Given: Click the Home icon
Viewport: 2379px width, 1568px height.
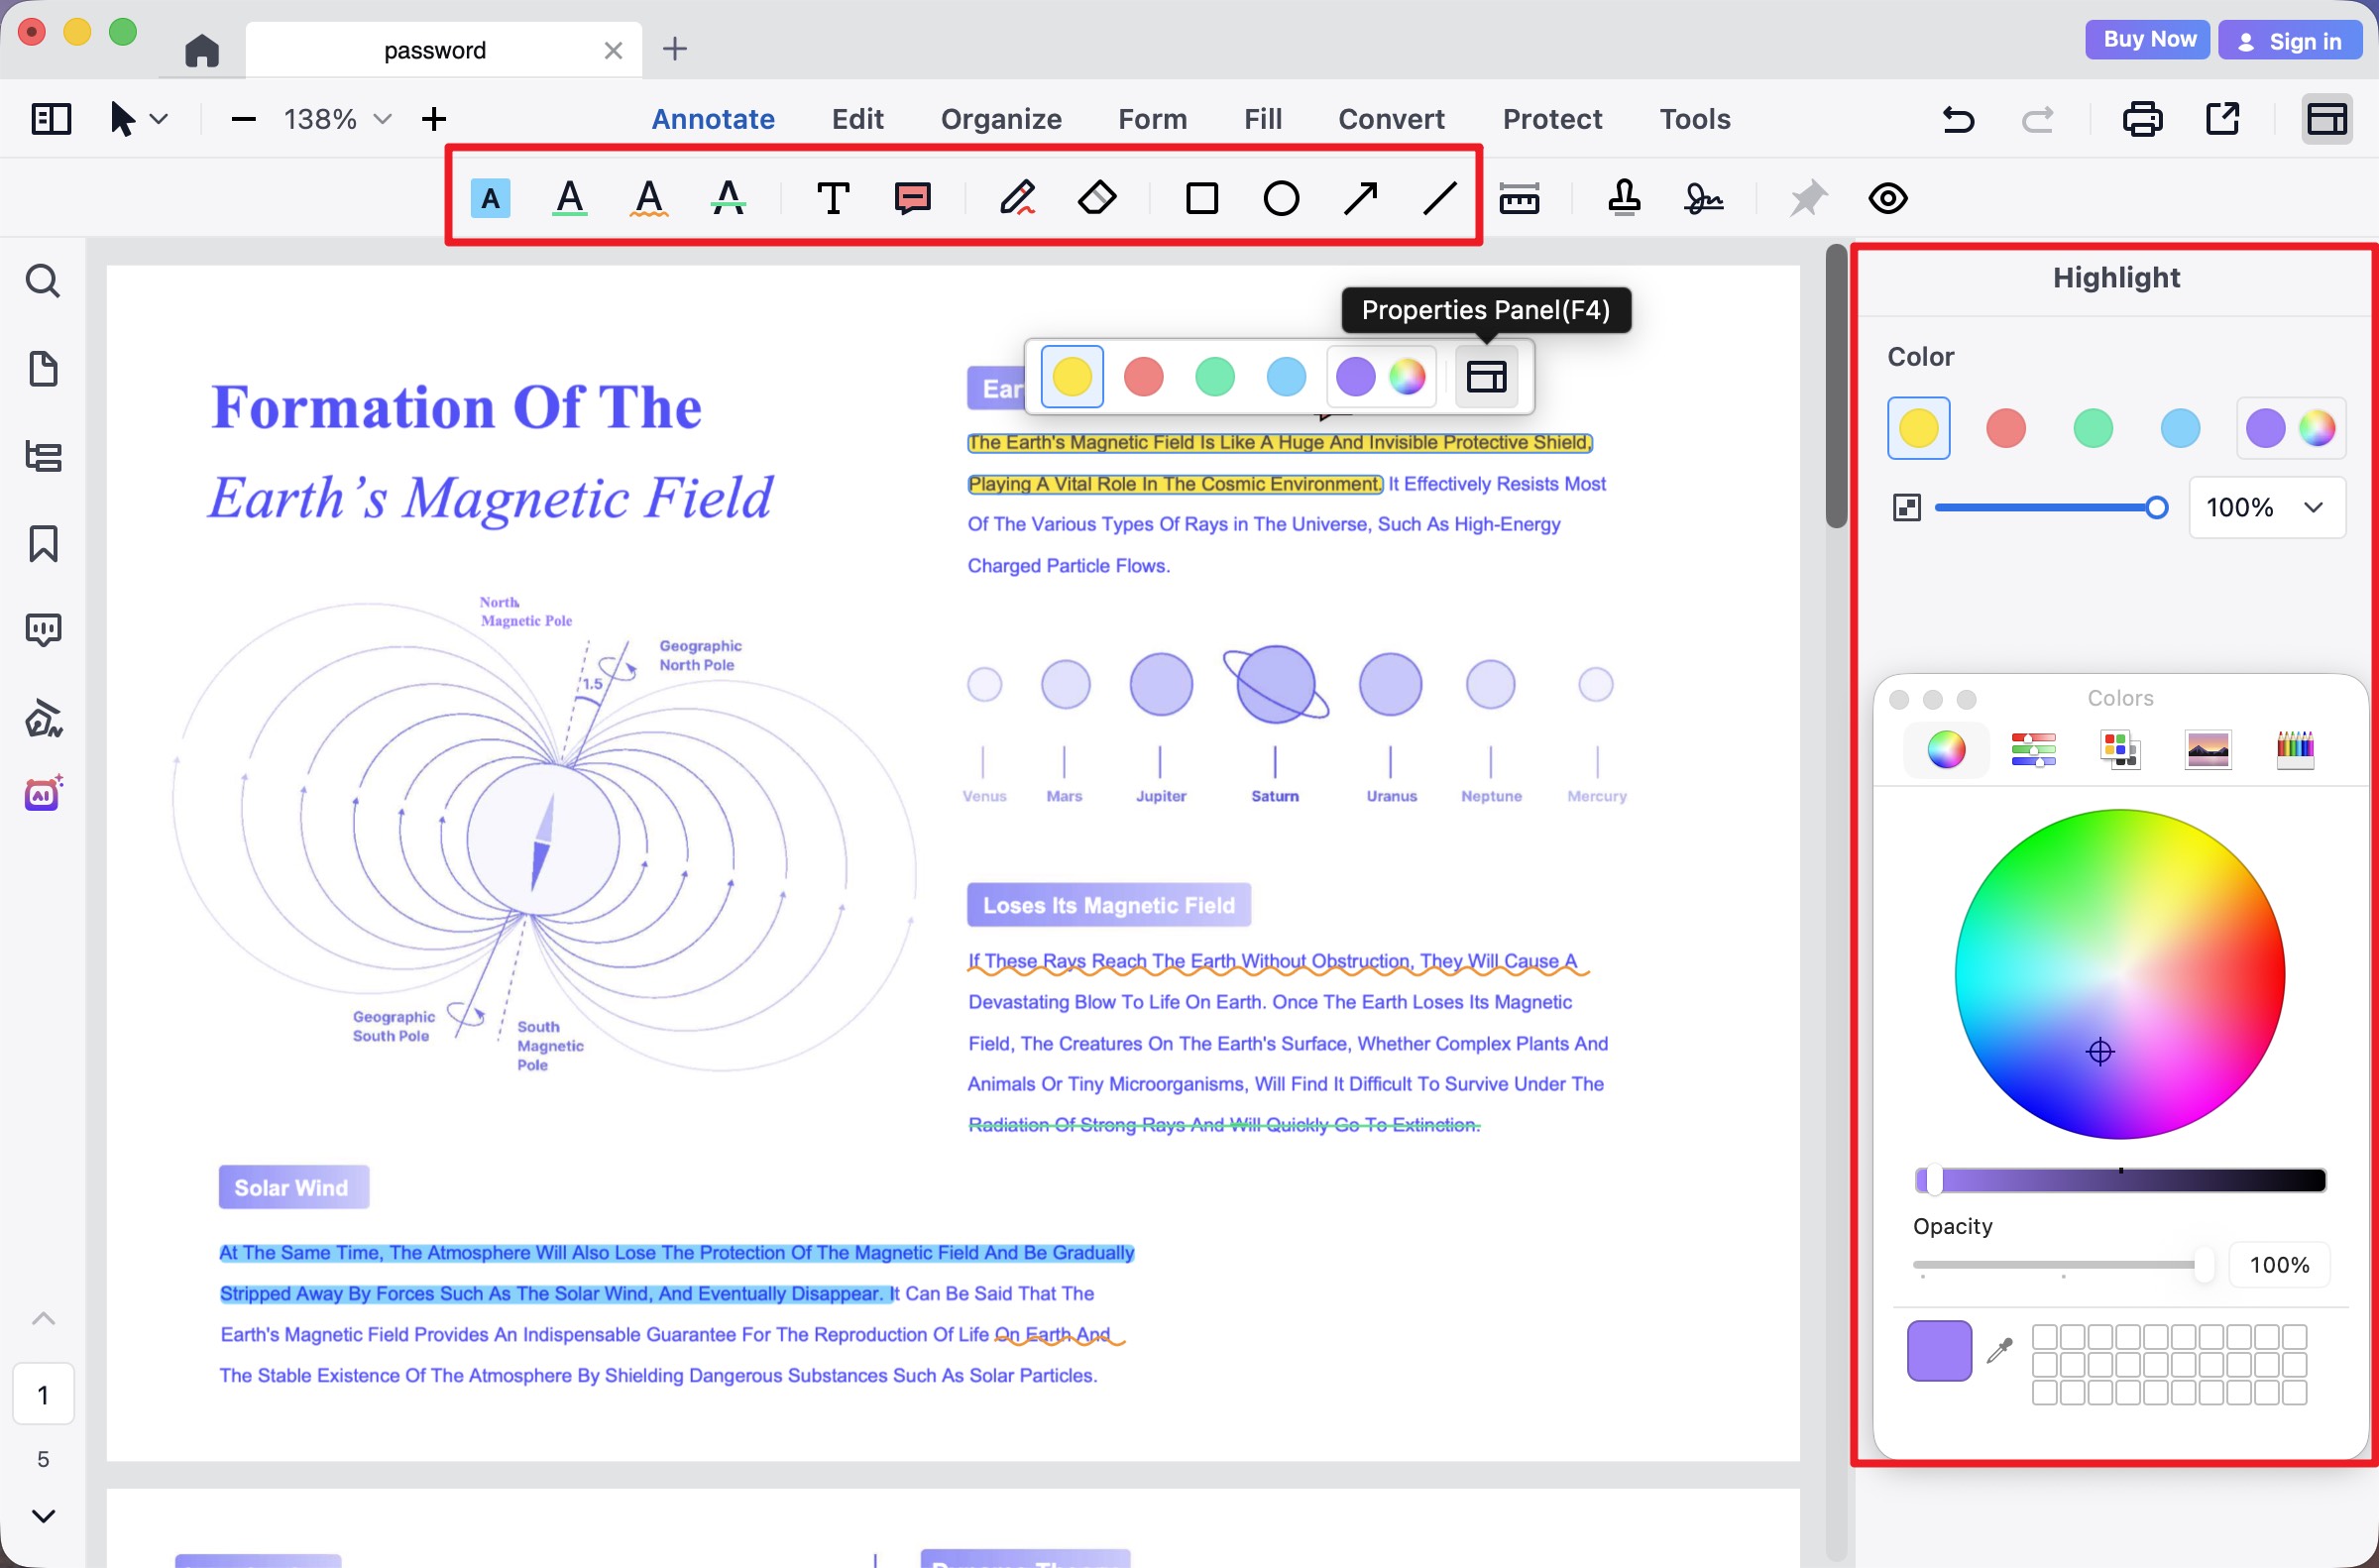Looking at the screenshot, I should (x=202, y=50).
